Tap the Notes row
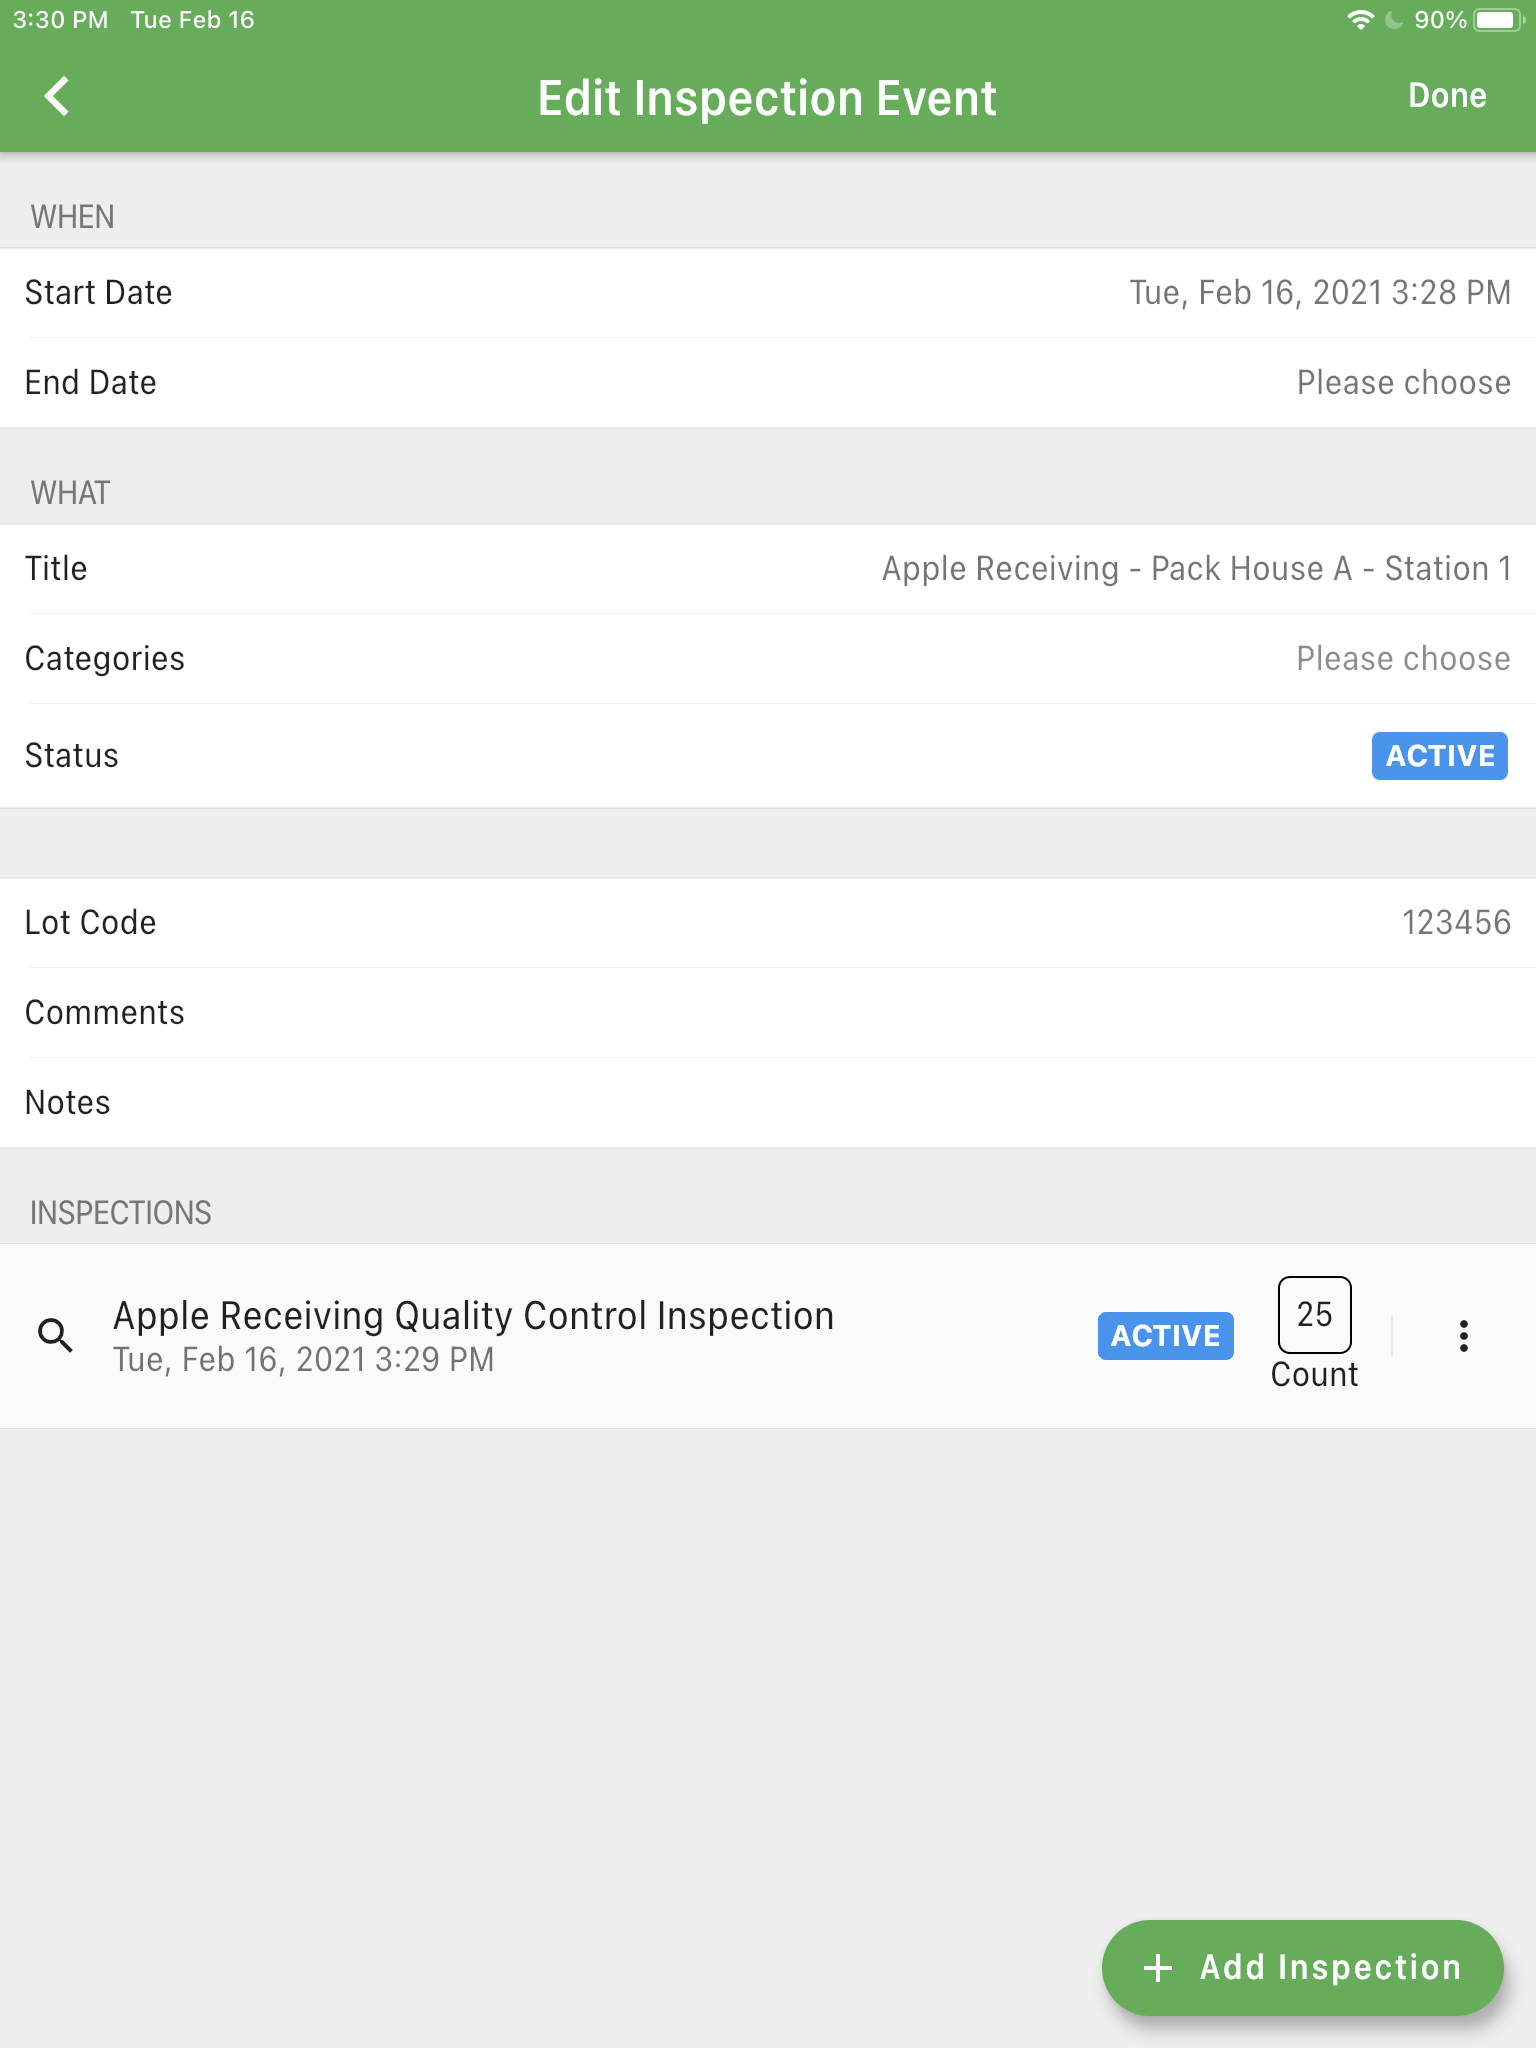This screenshot has height=2048, width=1536. coord(768,1103)
